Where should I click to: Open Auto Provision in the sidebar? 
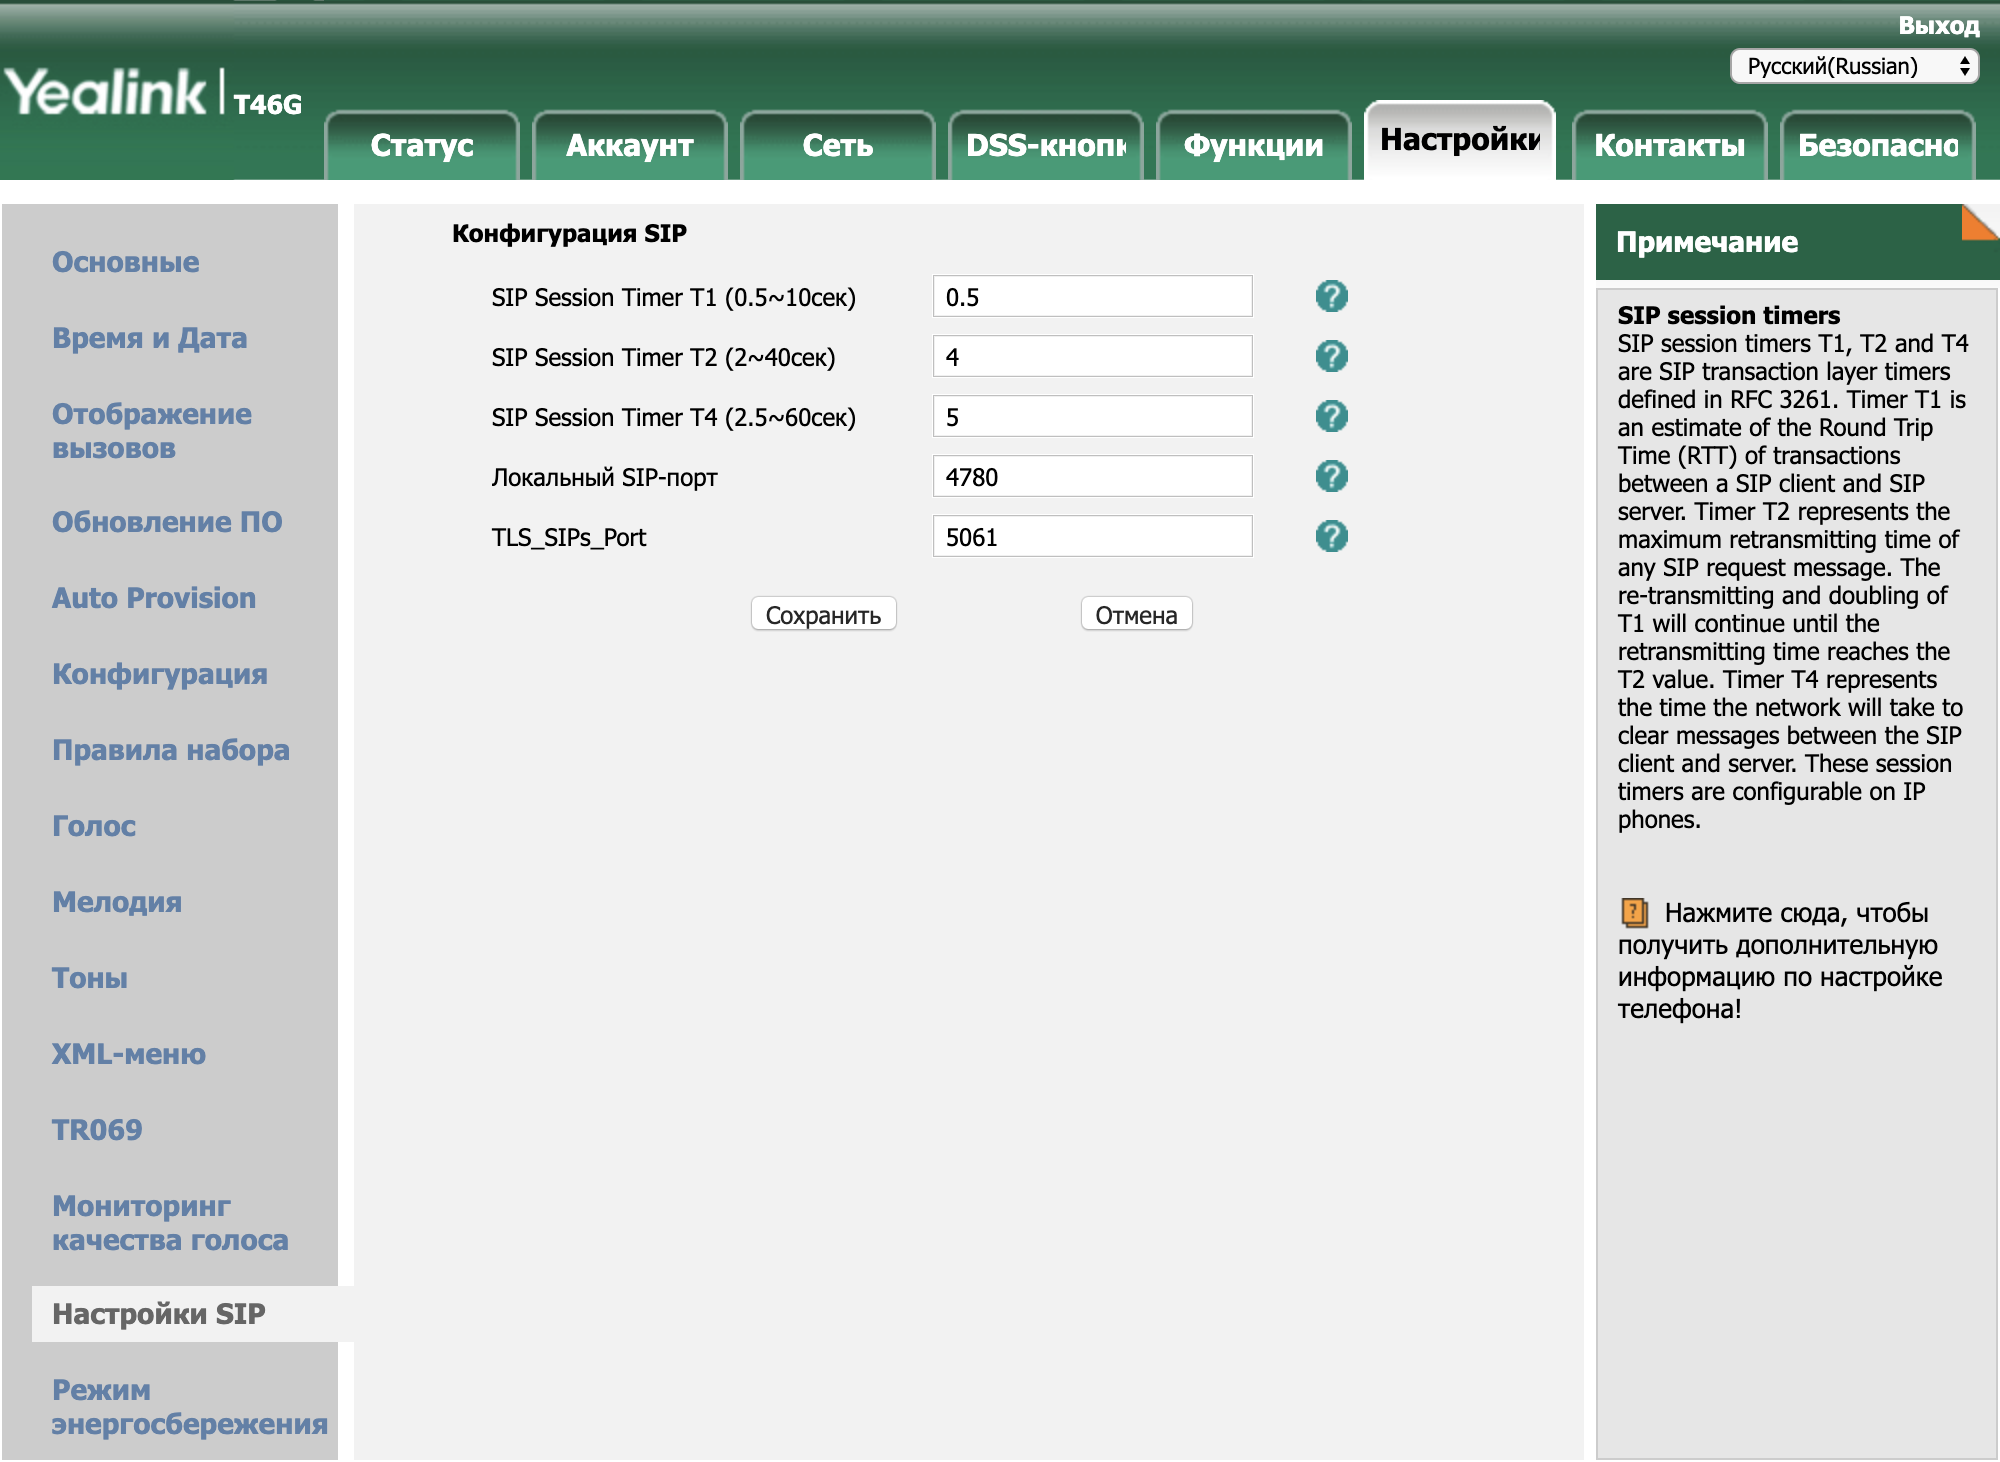pyautogui.click(x=154, y=598)
